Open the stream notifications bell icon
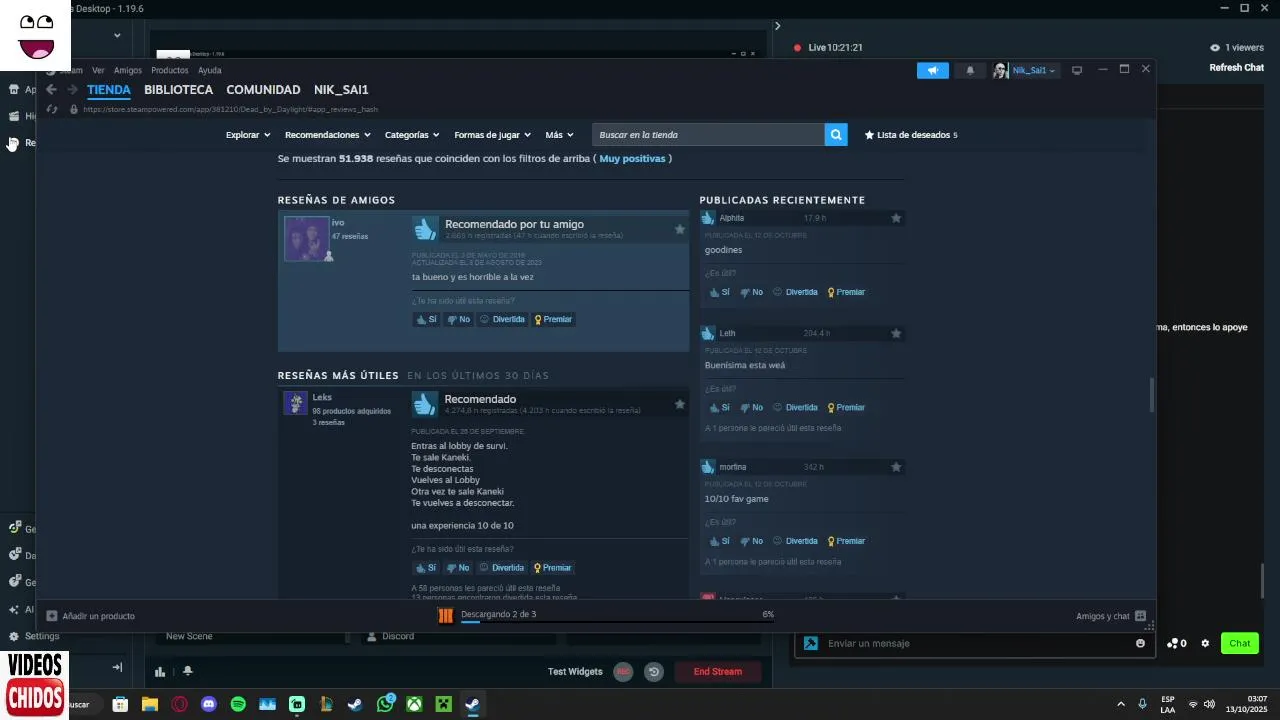This screenshot has height=720, width=1280. 187,671
